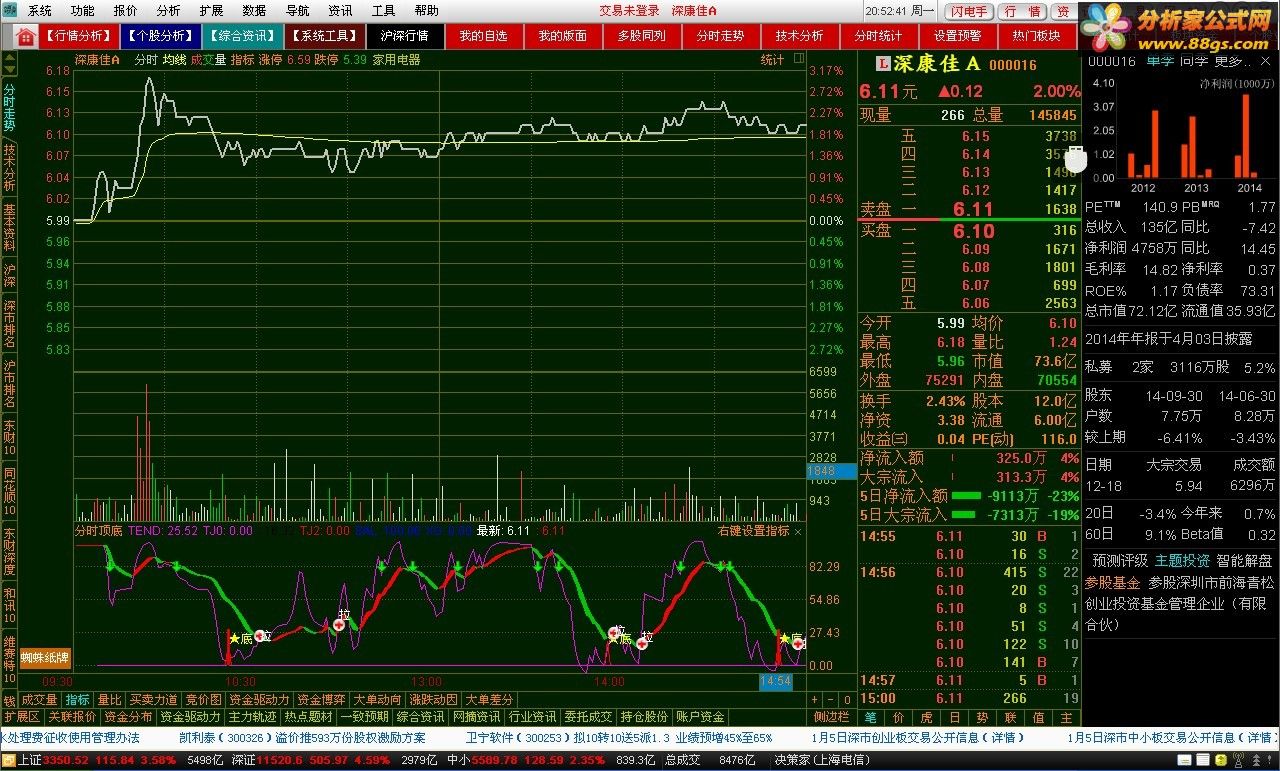
Task: Click the 蜘蛛纸牌 button
Action: click(x=45, y=657)
